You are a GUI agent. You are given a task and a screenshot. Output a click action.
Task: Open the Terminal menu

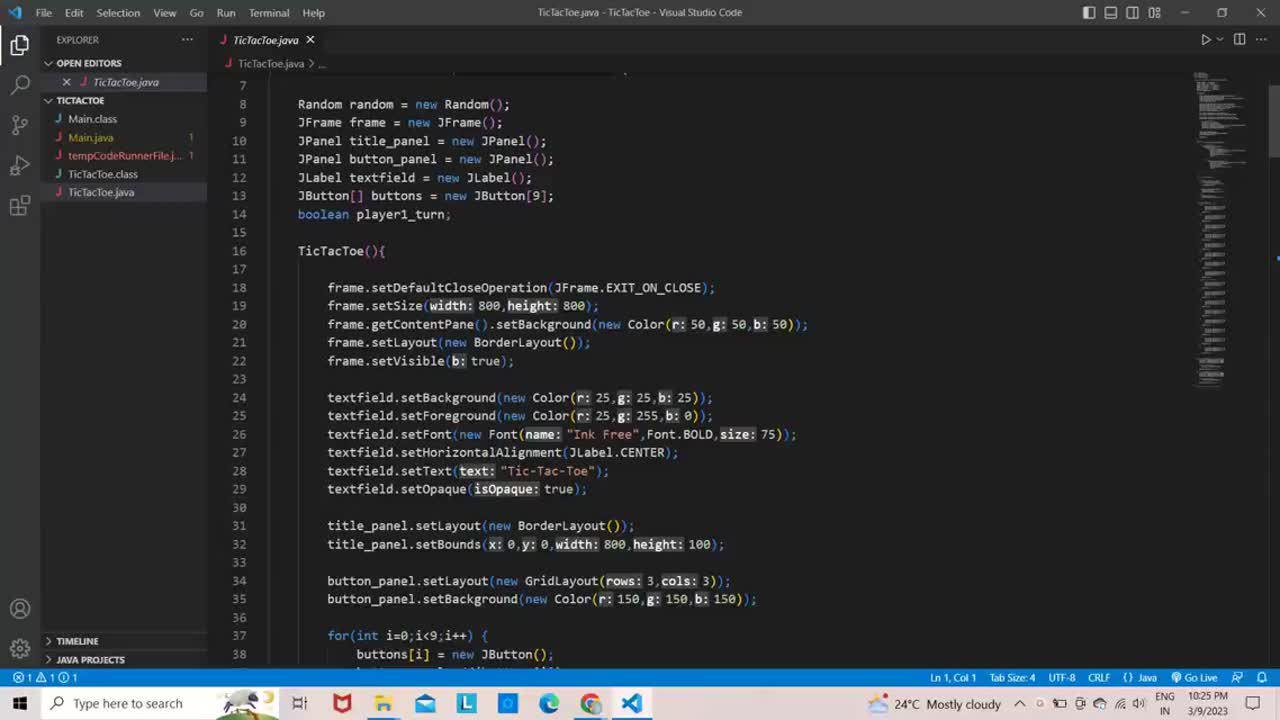[x=269, y=13]
